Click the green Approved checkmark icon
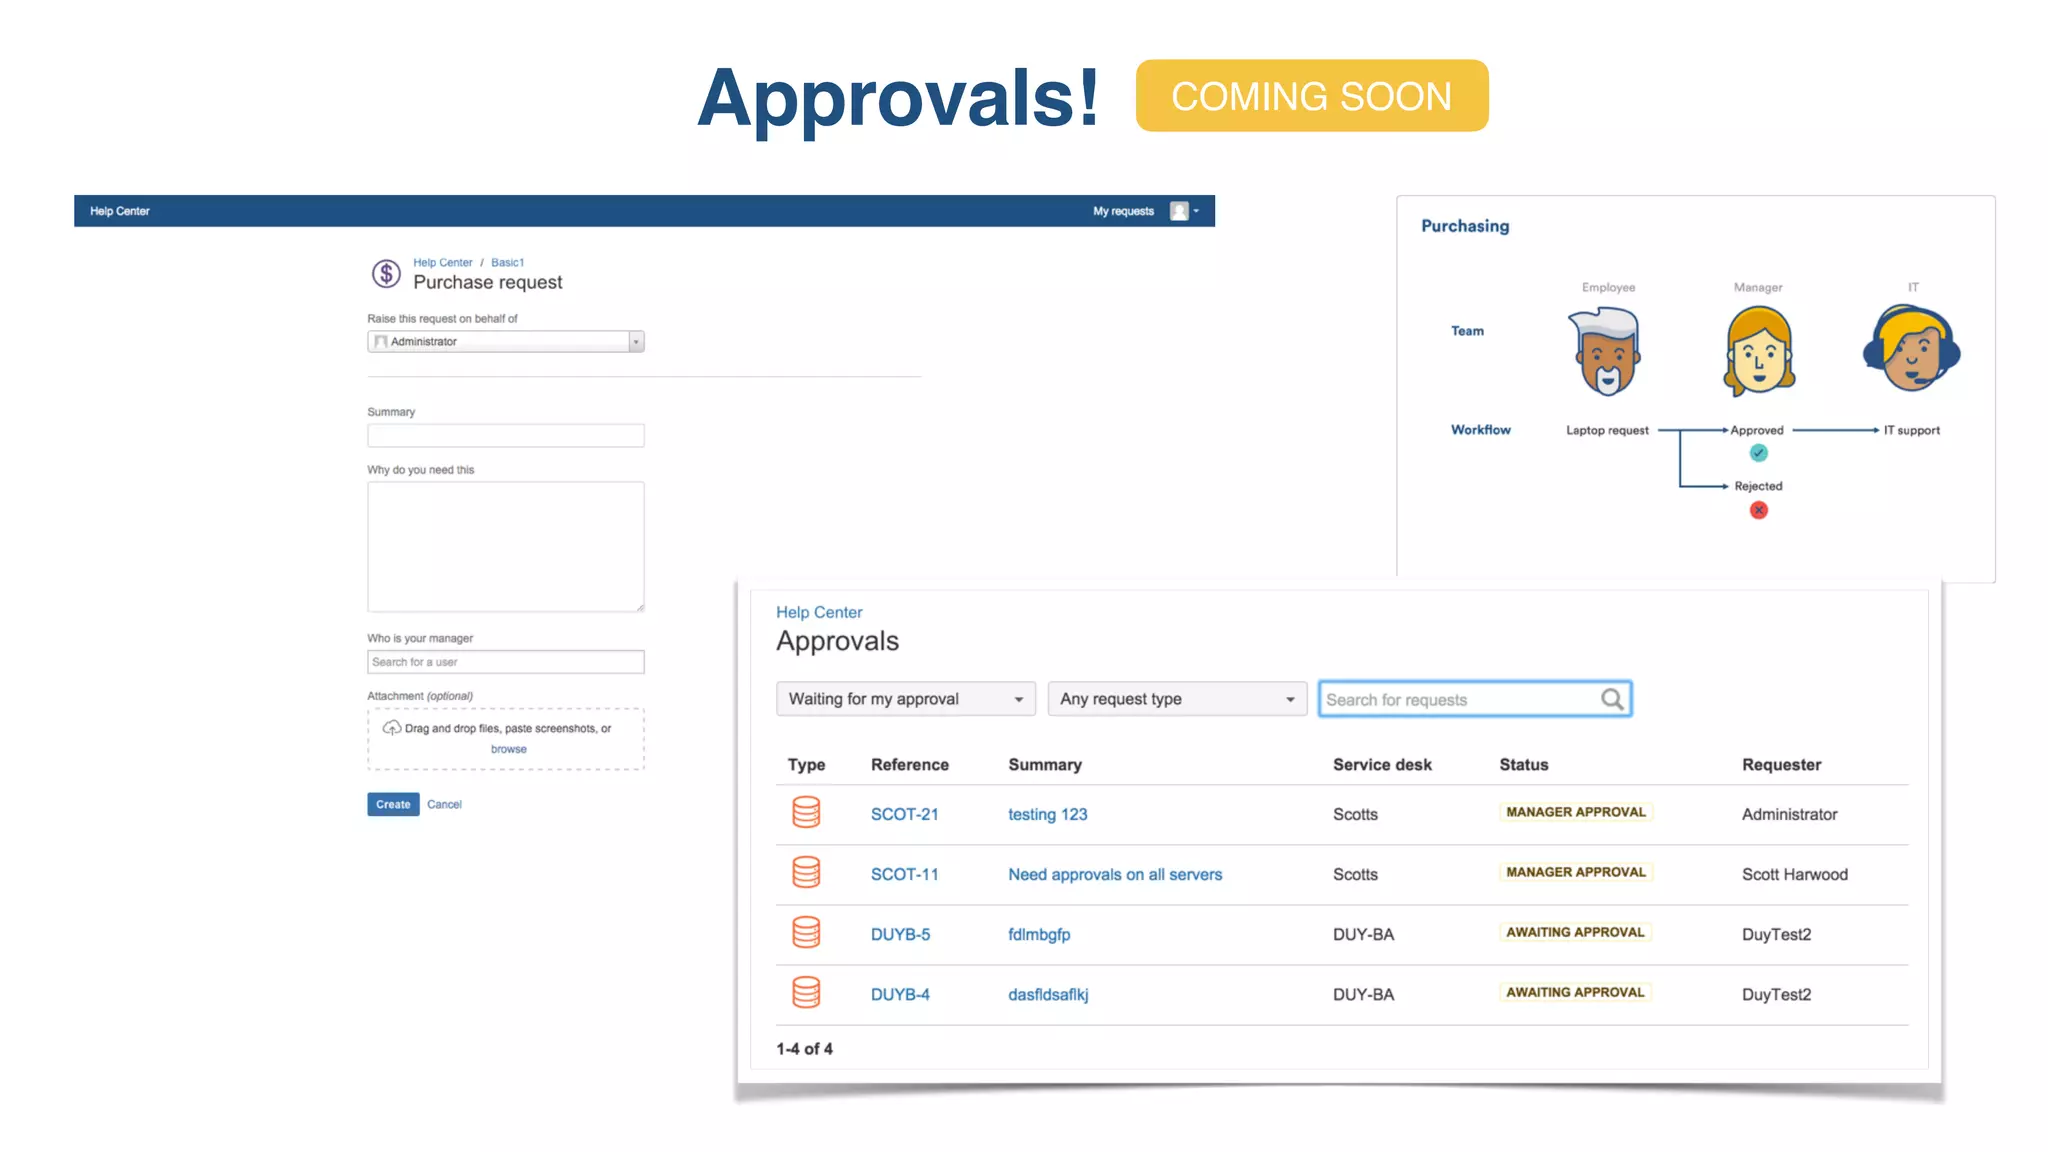Viewport: 2048px width, 1152px height. (1759, 453)
